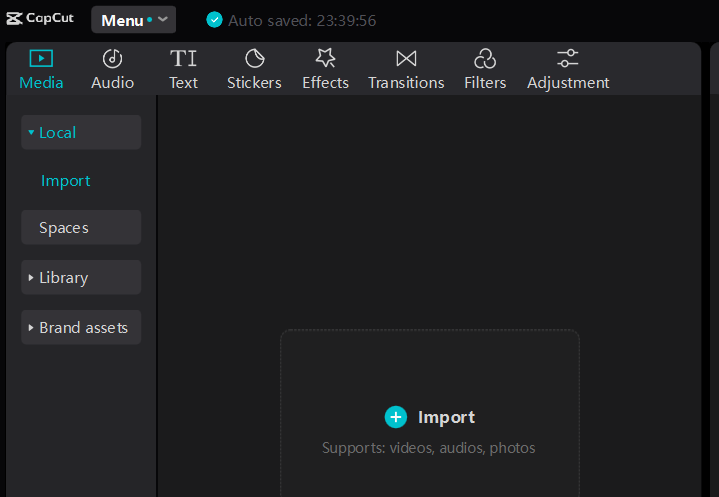719x497 pixels.
Task: Expand the Brand assets section
Action: pos(81,327)
